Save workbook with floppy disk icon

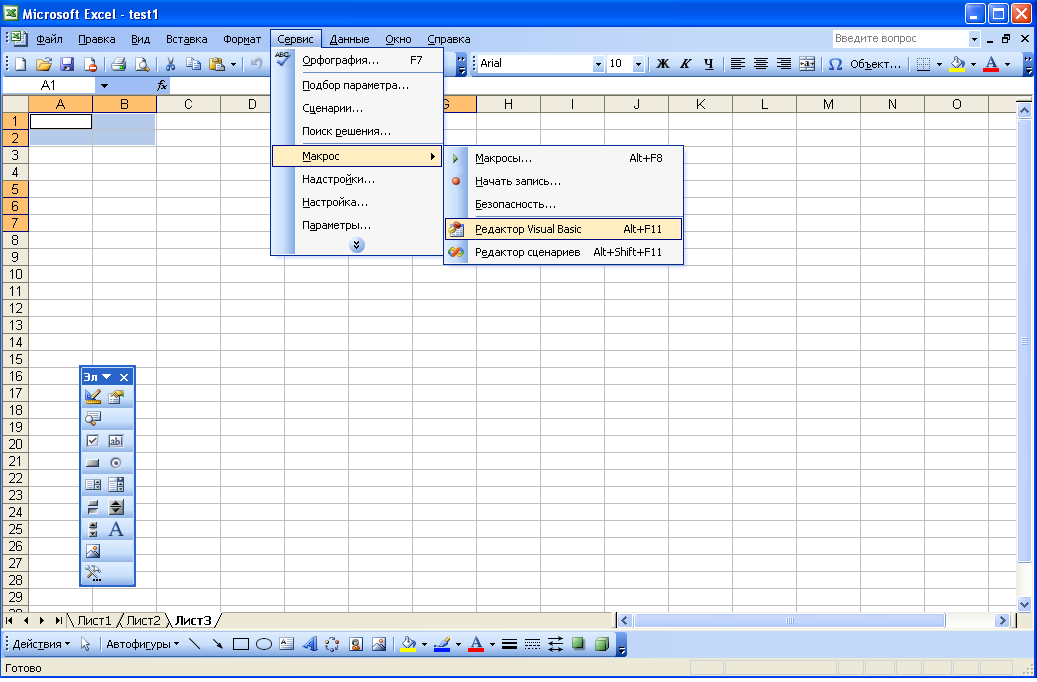point(67,64)
